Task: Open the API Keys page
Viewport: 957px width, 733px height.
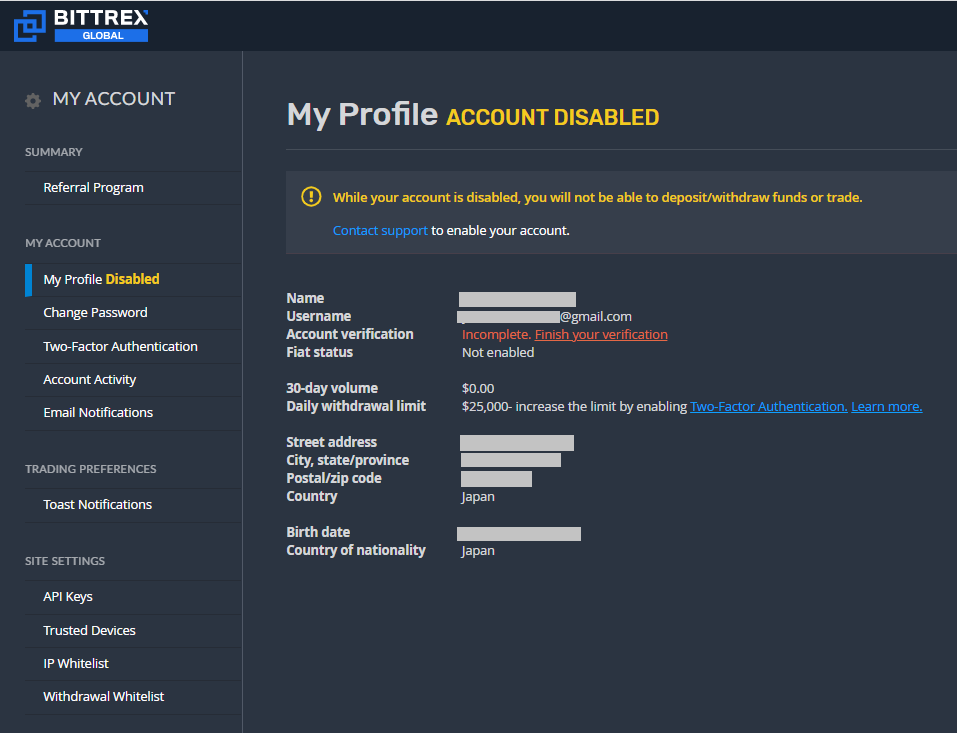Action: 68,597
